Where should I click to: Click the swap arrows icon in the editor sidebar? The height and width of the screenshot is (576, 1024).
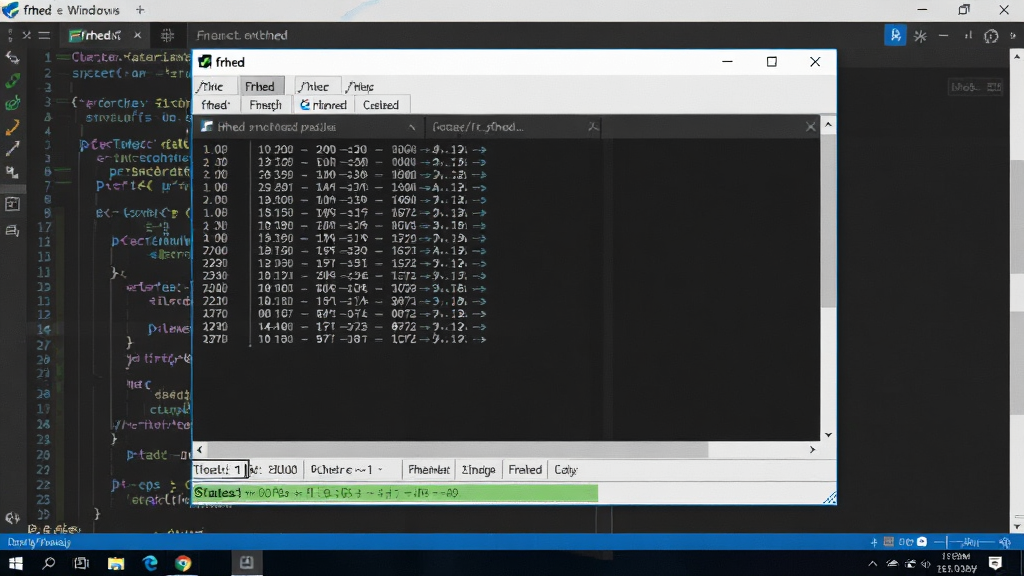[12, 57]
